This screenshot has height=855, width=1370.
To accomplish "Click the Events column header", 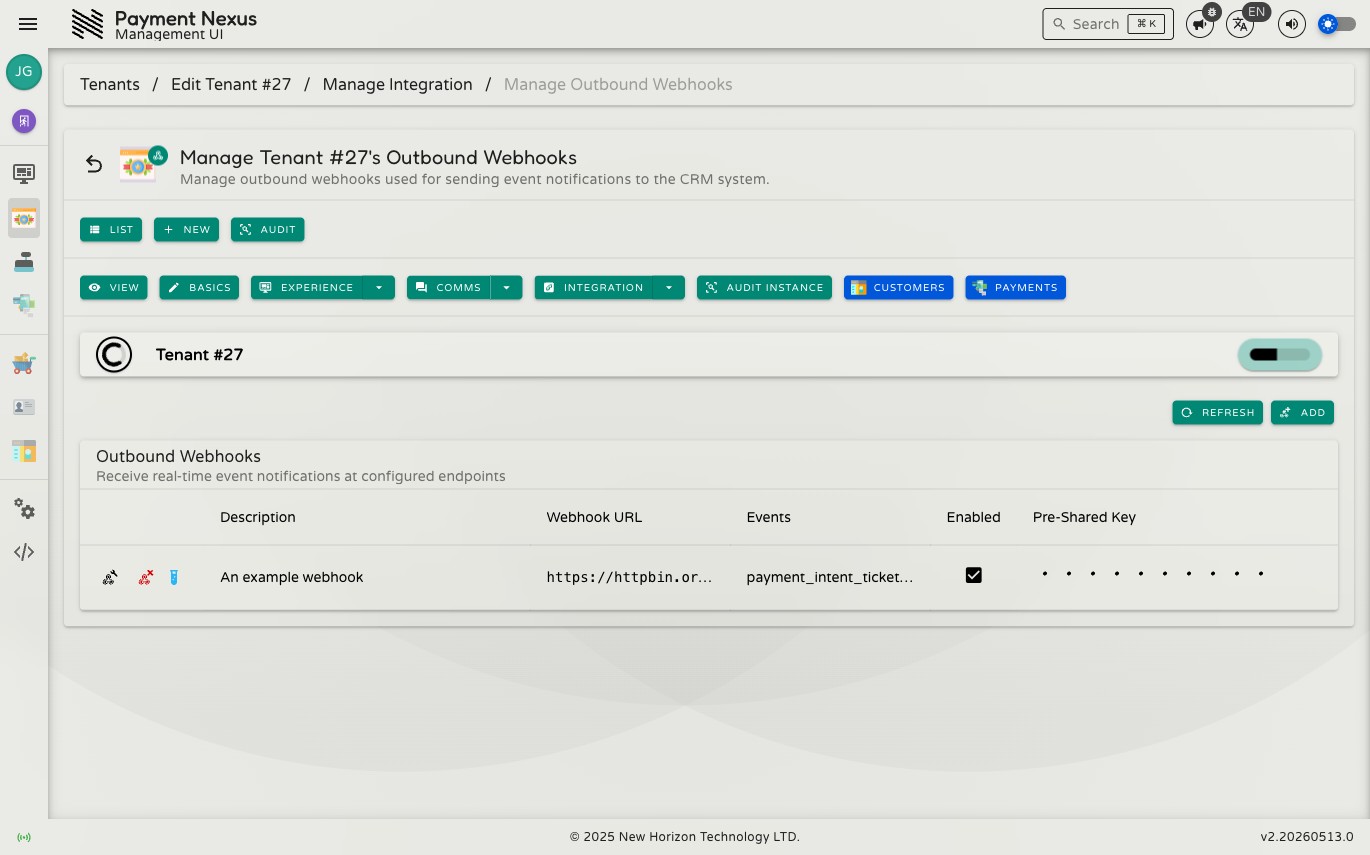I will tap(768, 517).
